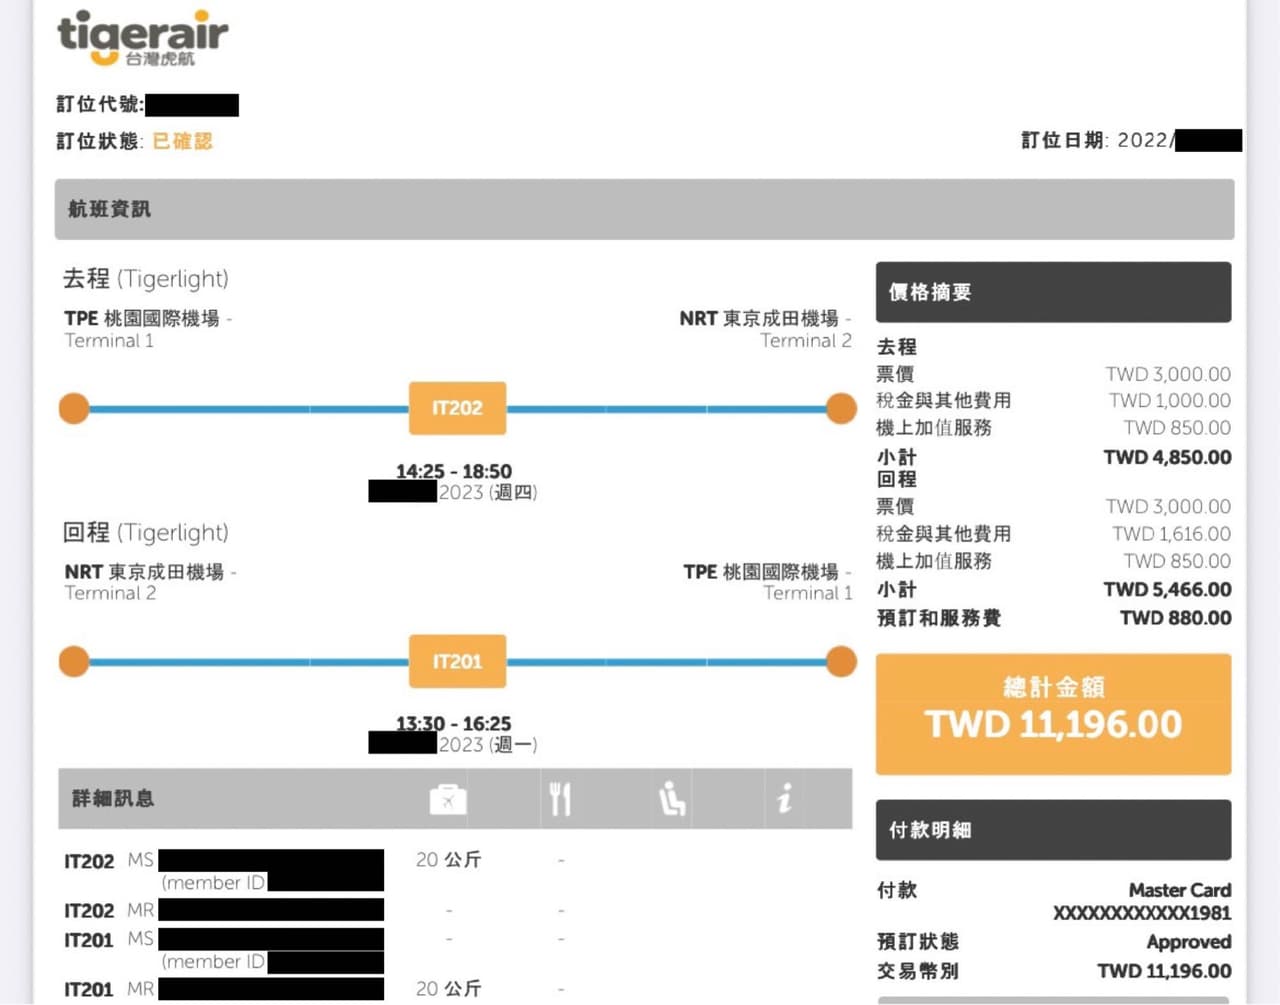Image resolution: width=1280 pixels, height=1005 pixels.
Task: Click return destination TPE 桃園國際機場
Action: coord(761,572)
